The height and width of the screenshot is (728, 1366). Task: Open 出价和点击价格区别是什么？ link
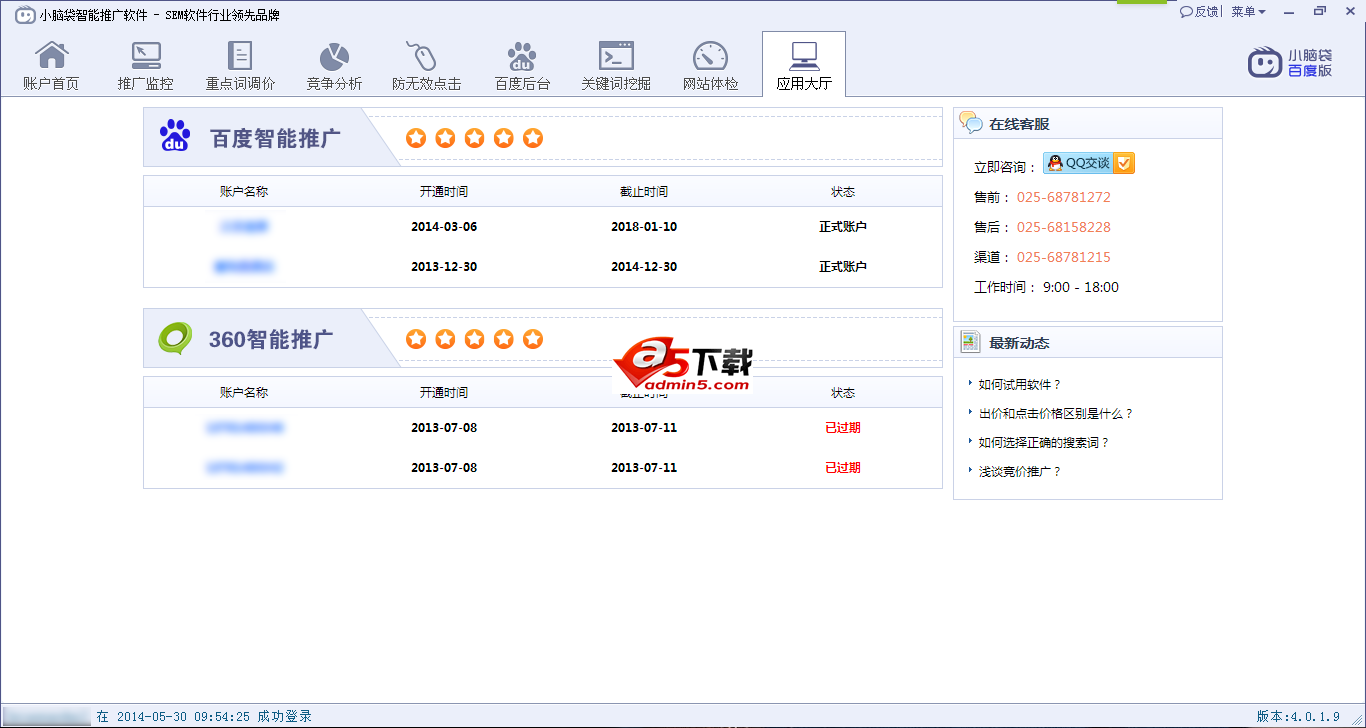pyautogui.click(x=1056, y=413)
